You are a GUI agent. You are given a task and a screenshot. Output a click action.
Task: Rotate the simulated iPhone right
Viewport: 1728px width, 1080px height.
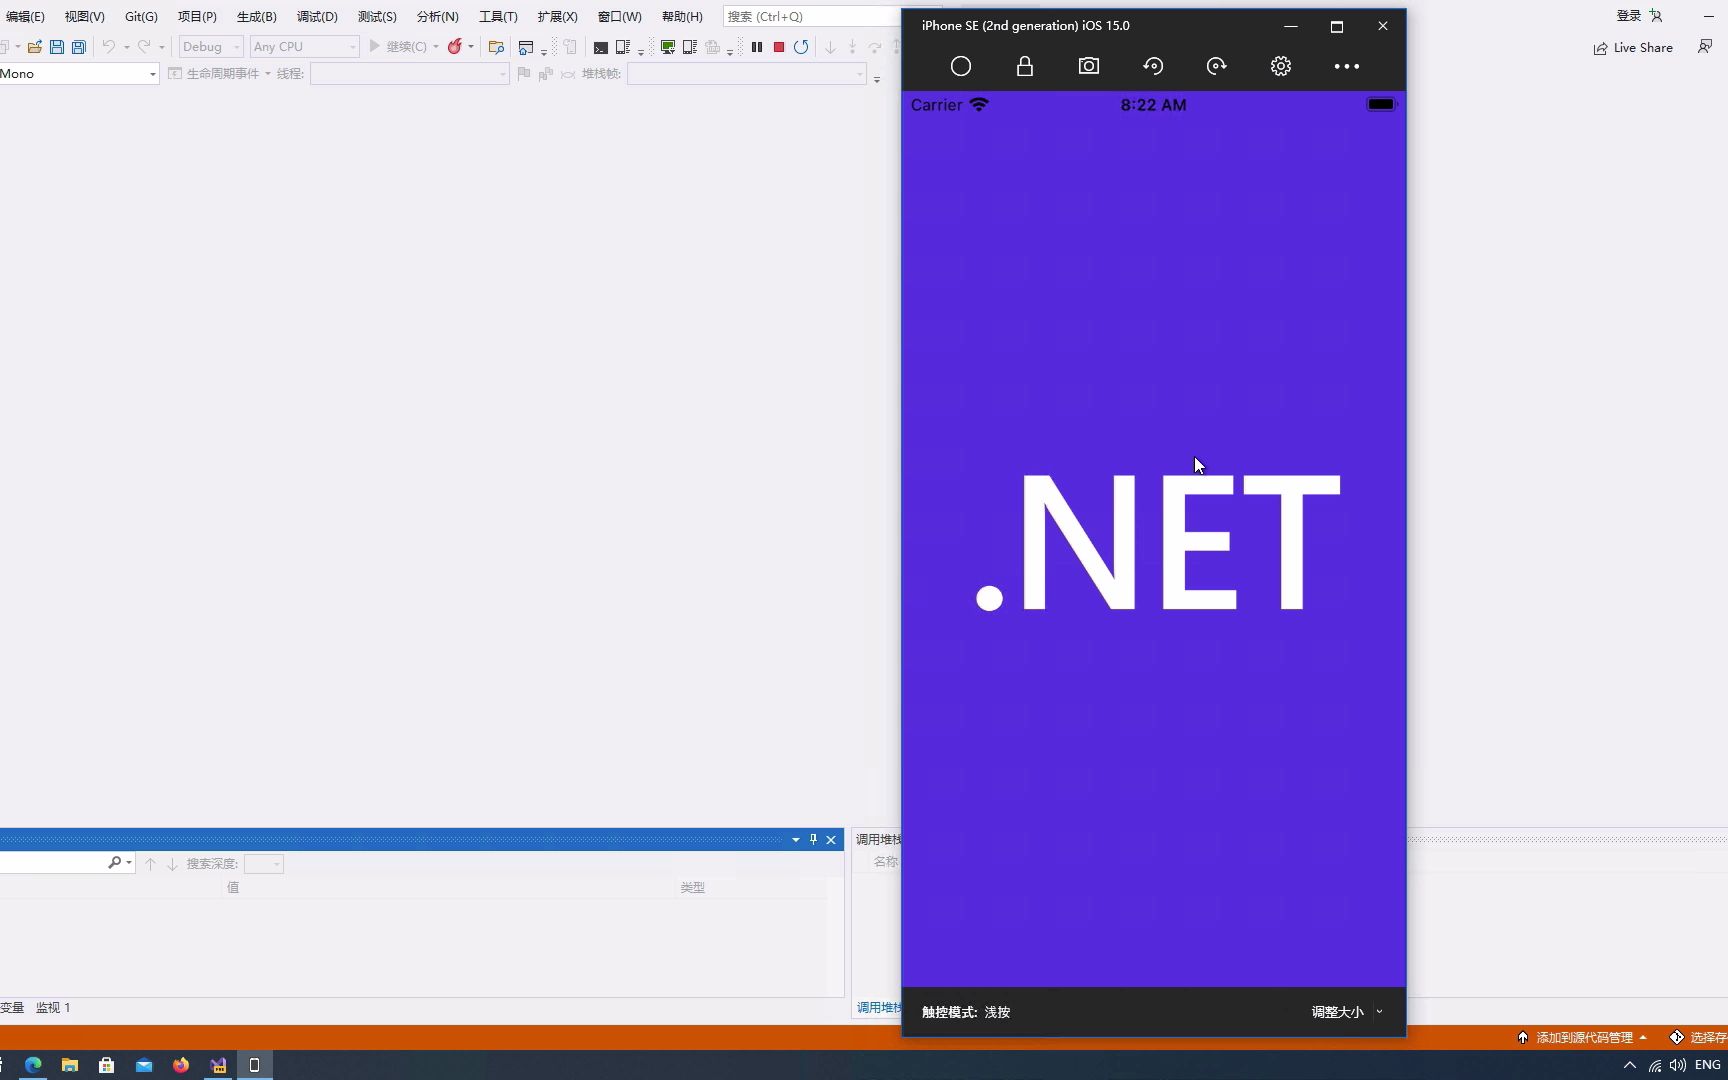(x=1216, y=66)
